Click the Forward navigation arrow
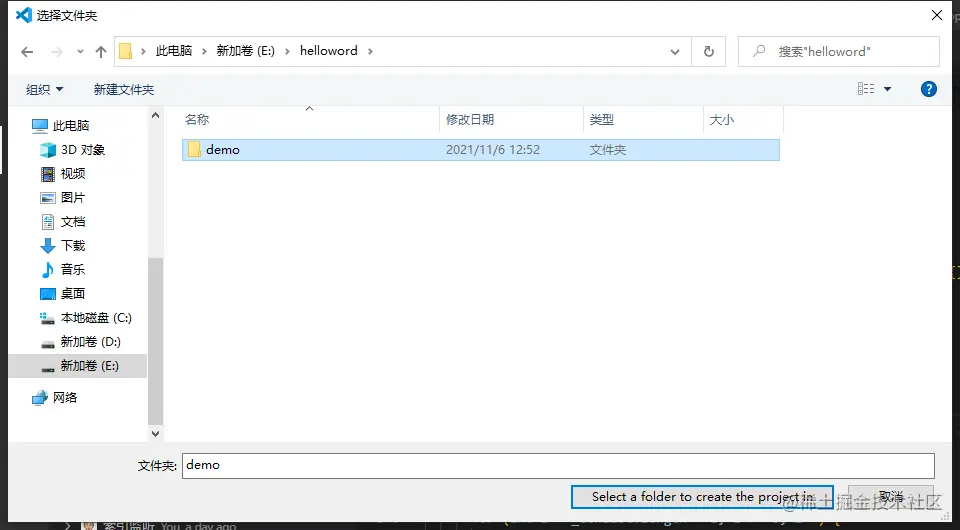The width and height of the screenshot is (960, 530). coord(57,52)
